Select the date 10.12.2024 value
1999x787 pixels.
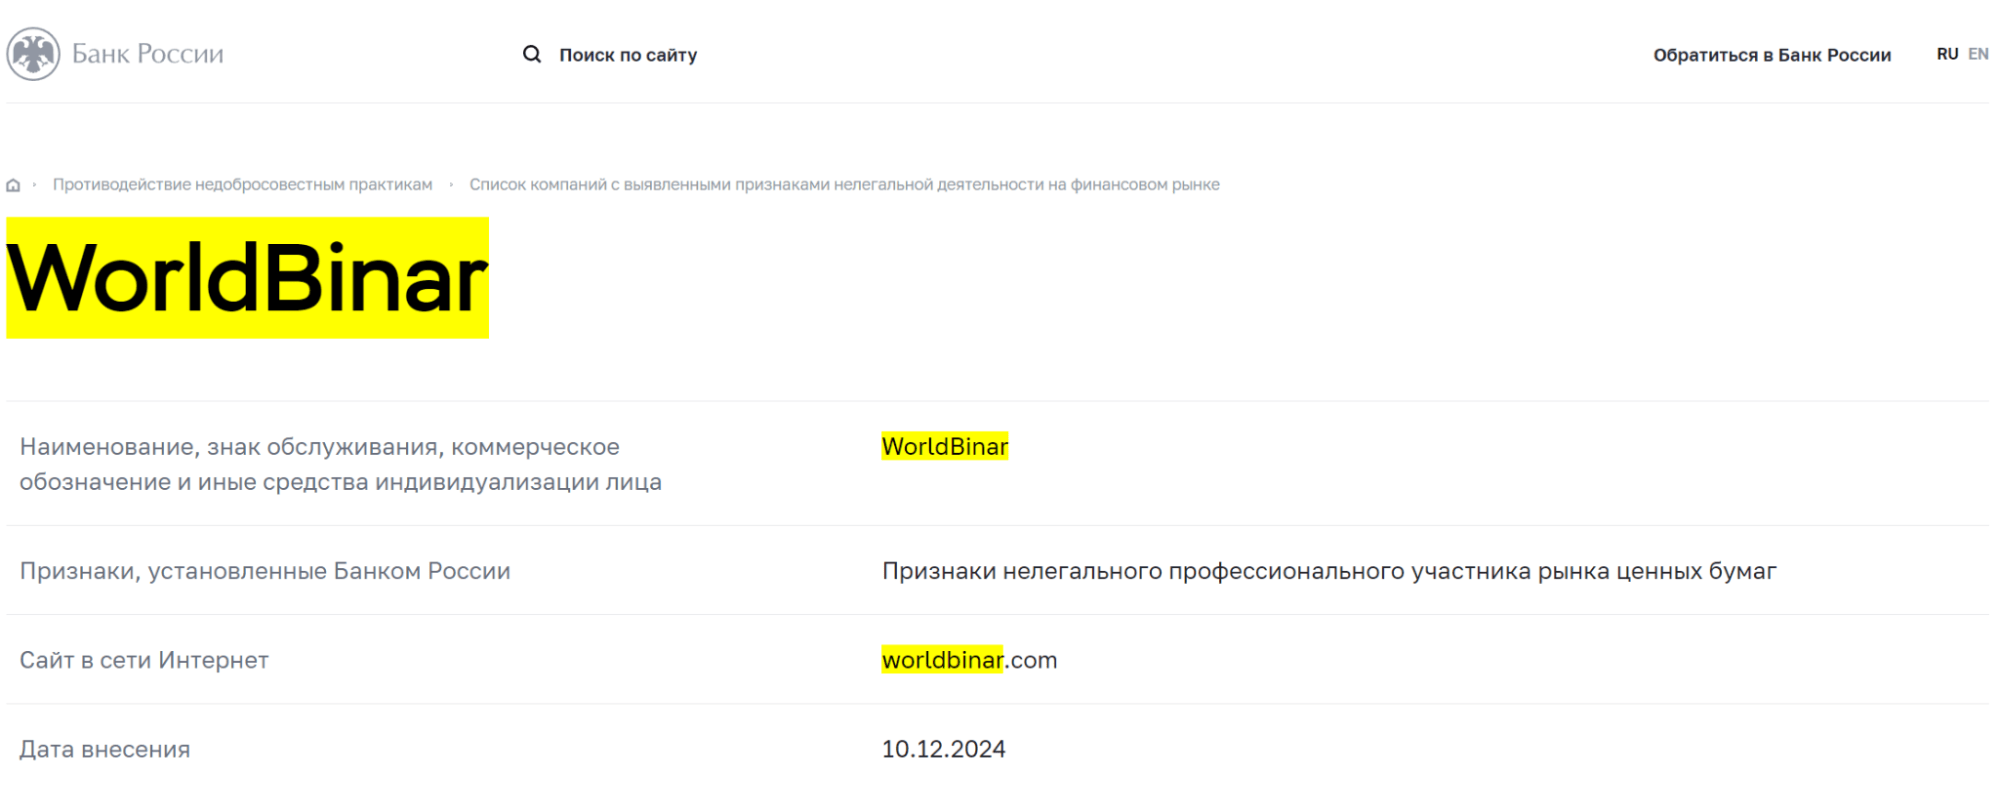click(943, 749)
